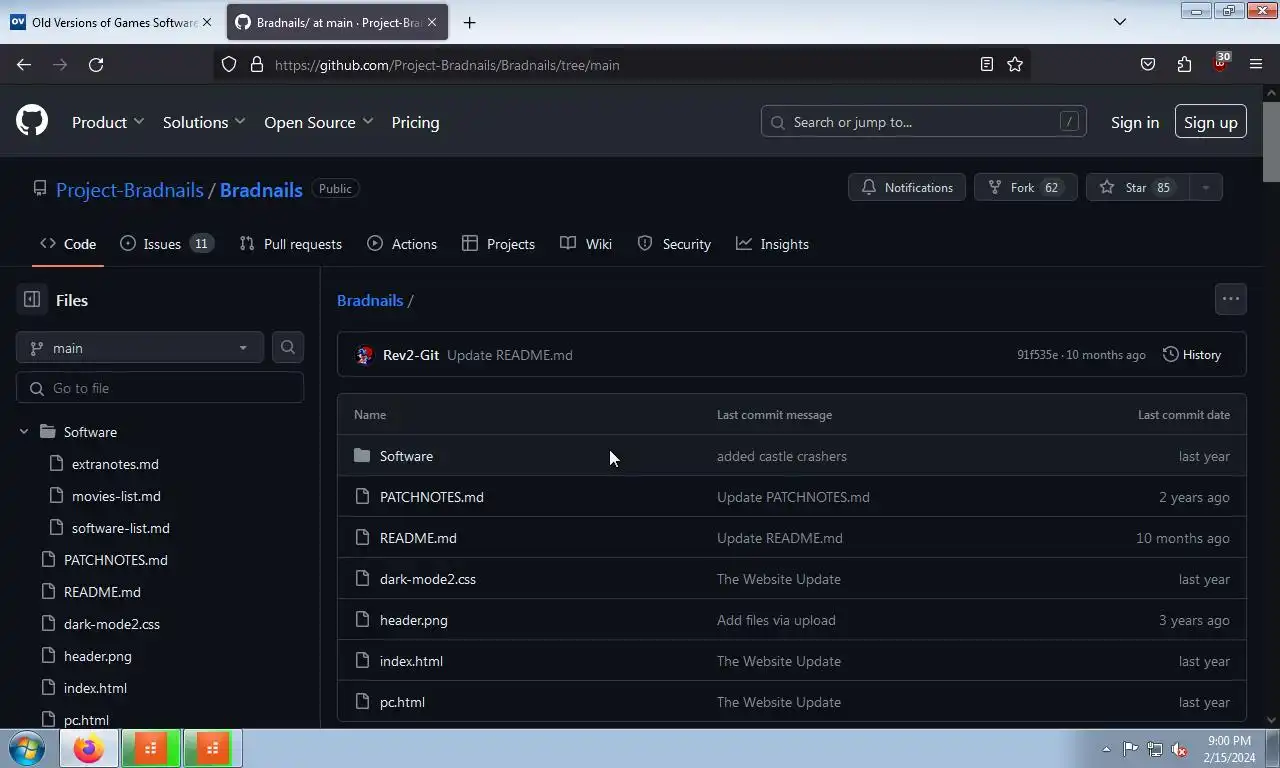Screen dimensions: 1280x768
Task: Click the volume icon in system tray
Action: click(1179, 749)
